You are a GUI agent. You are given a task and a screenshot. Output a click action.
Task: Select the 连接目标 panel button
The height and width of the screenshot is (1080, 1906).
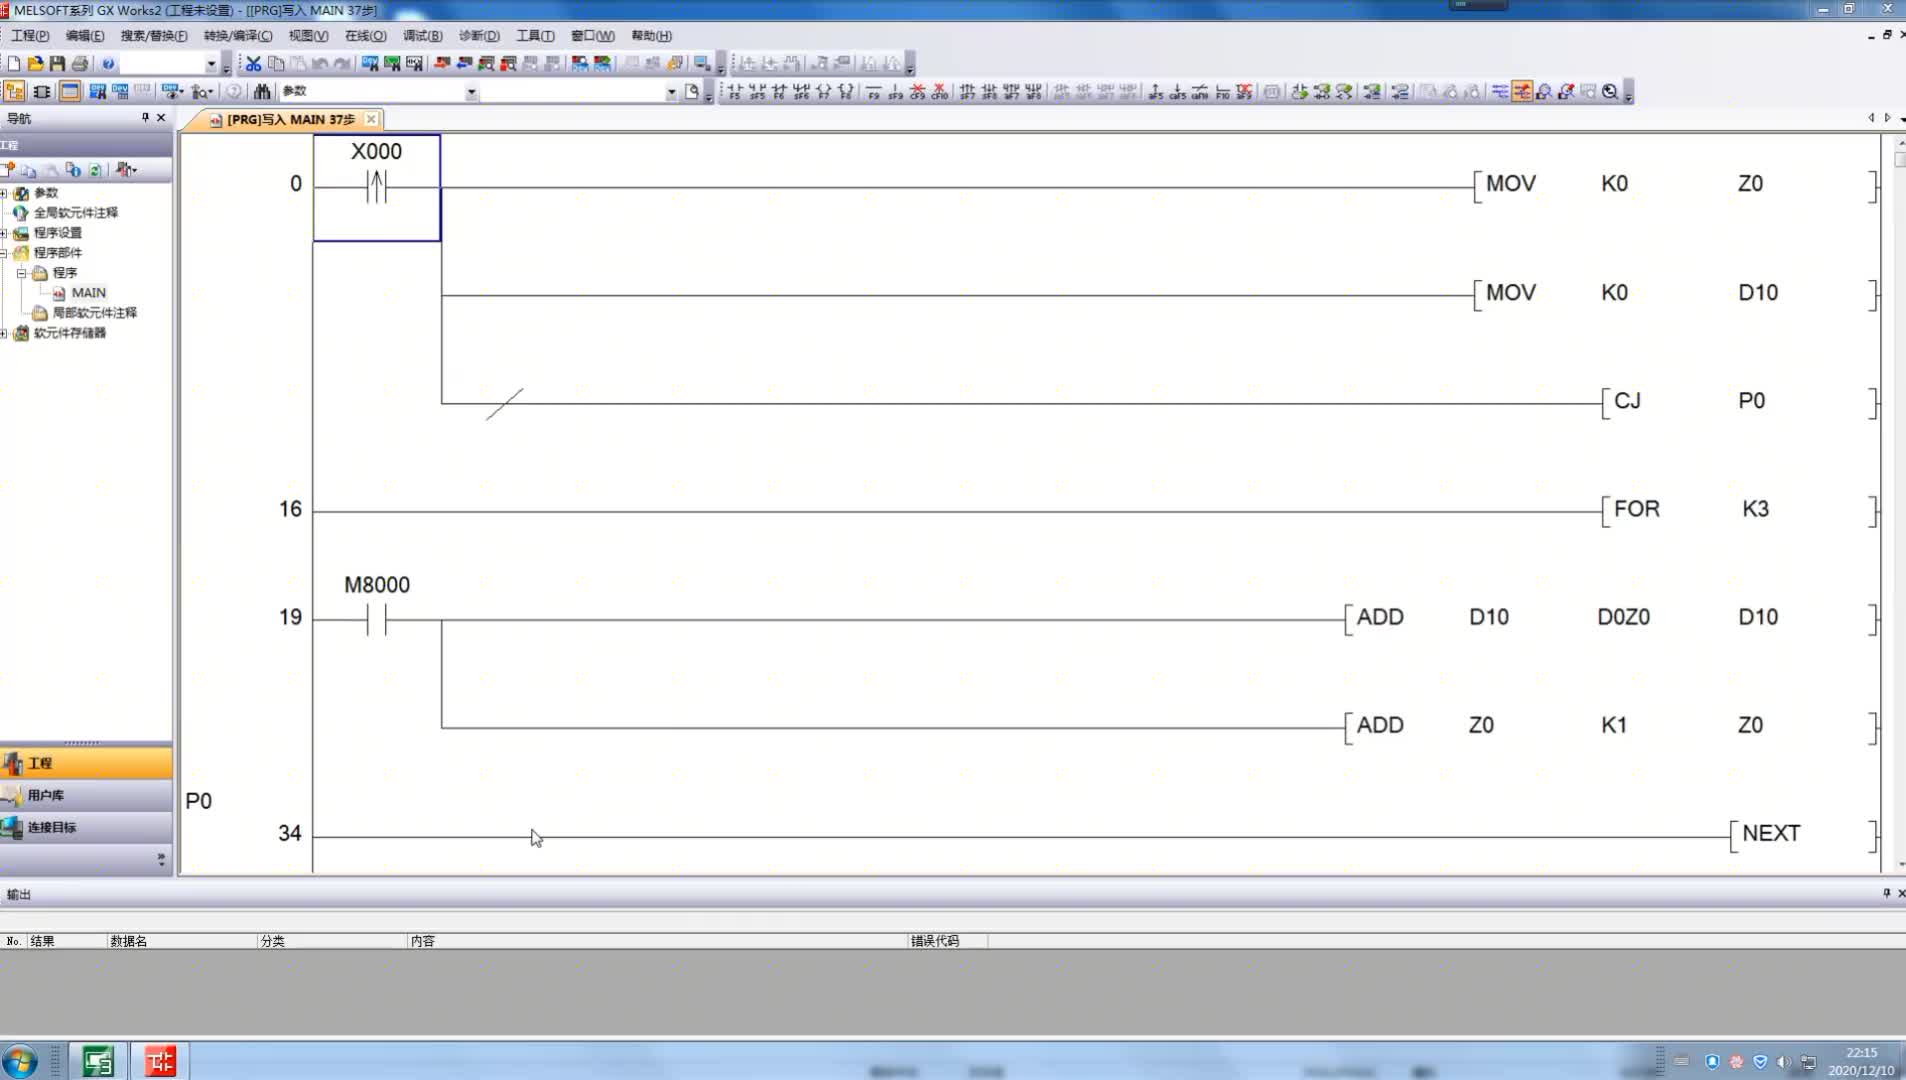(86, 827)
